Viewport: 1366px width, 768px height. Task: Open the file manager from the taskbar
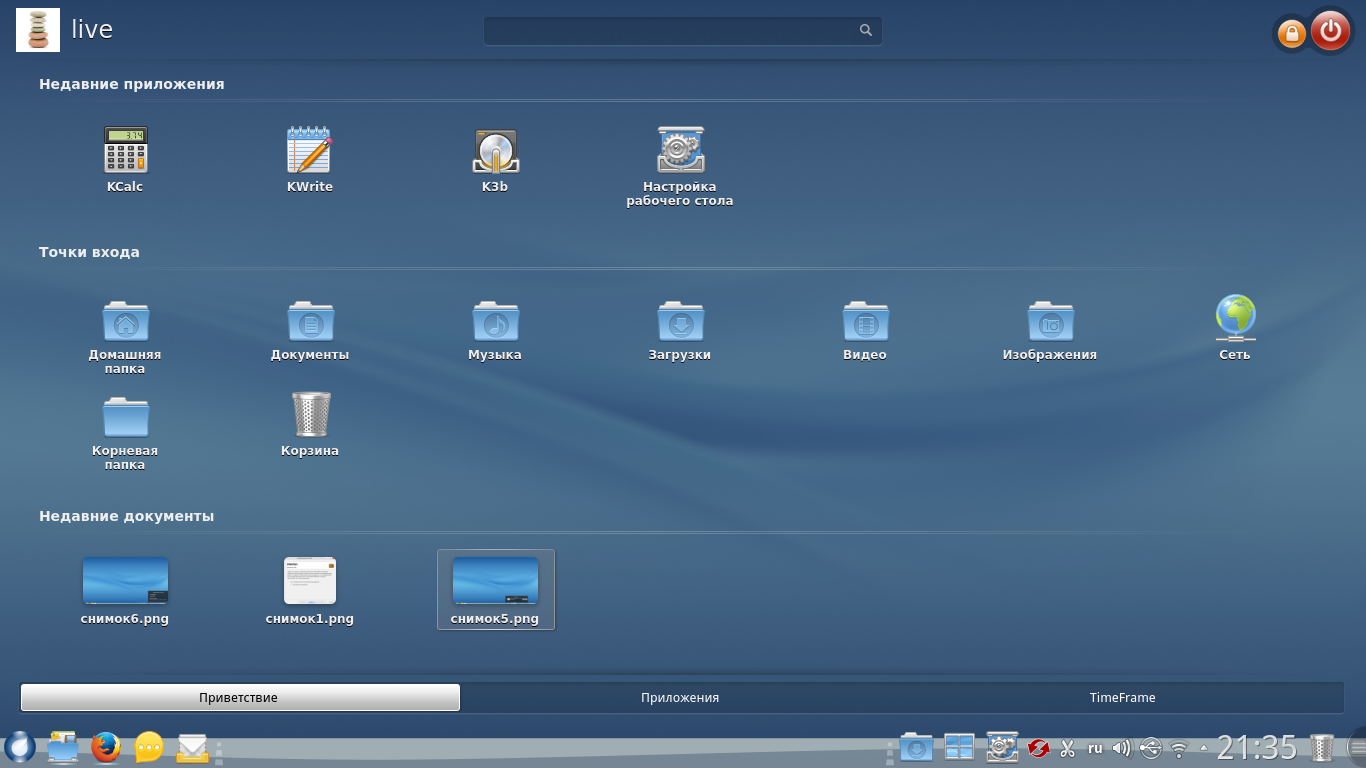tap(63, 747)
